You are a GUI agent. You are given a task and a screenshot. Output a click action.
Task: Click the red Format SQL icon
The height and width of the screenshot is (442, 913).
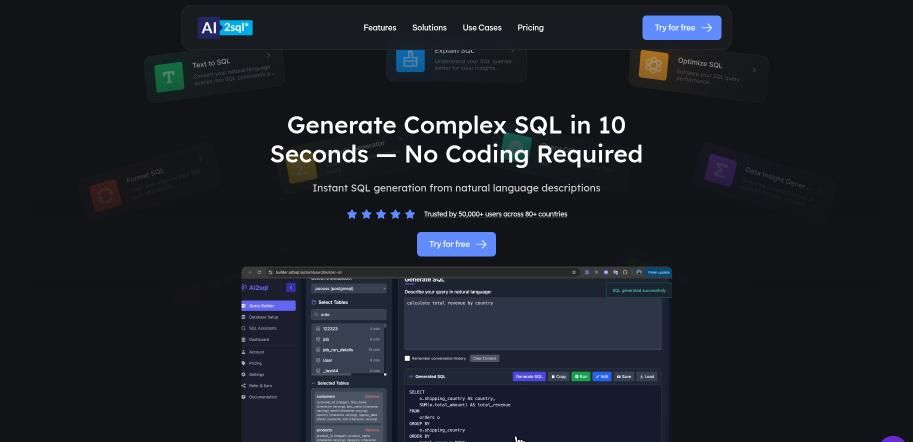105,196
